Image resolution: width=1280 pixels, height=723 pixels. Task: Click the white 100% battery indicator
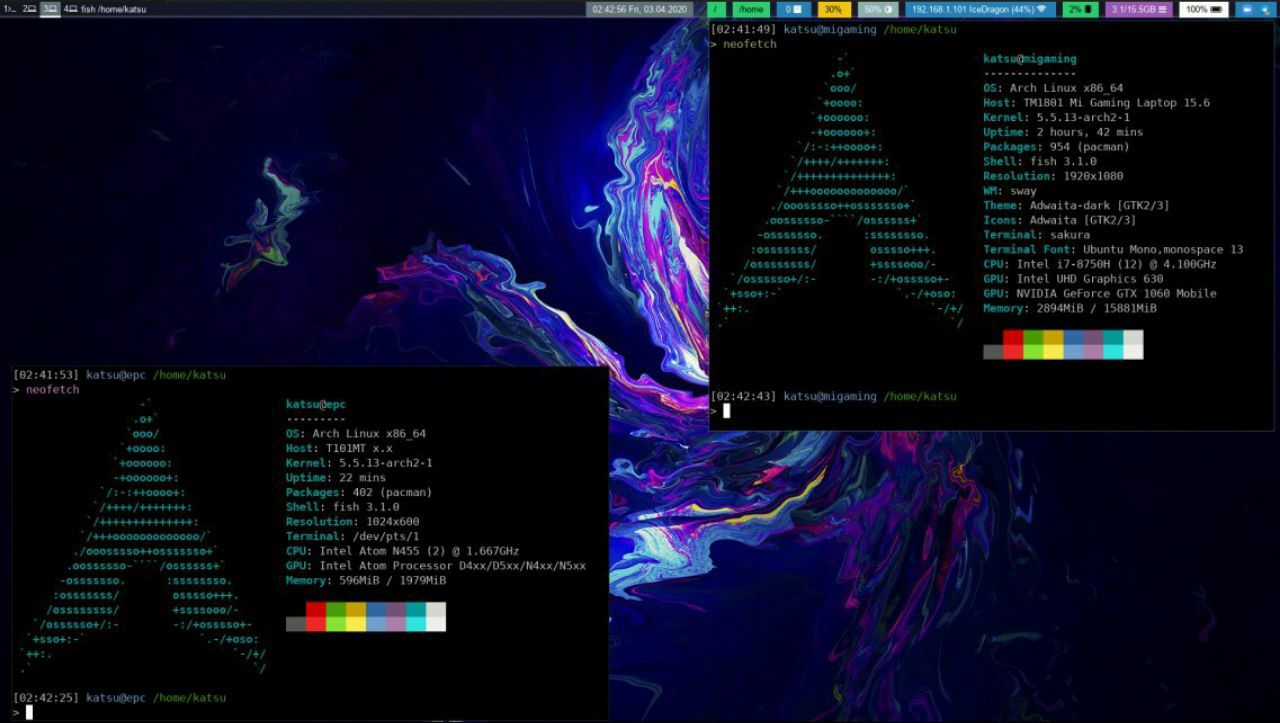(1204, 9)
